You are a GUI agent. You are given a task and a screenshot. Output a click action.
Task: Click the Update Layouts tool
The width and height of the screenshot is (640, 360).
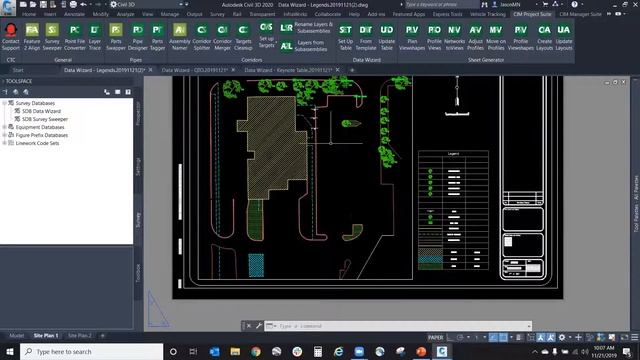point(564,37)
